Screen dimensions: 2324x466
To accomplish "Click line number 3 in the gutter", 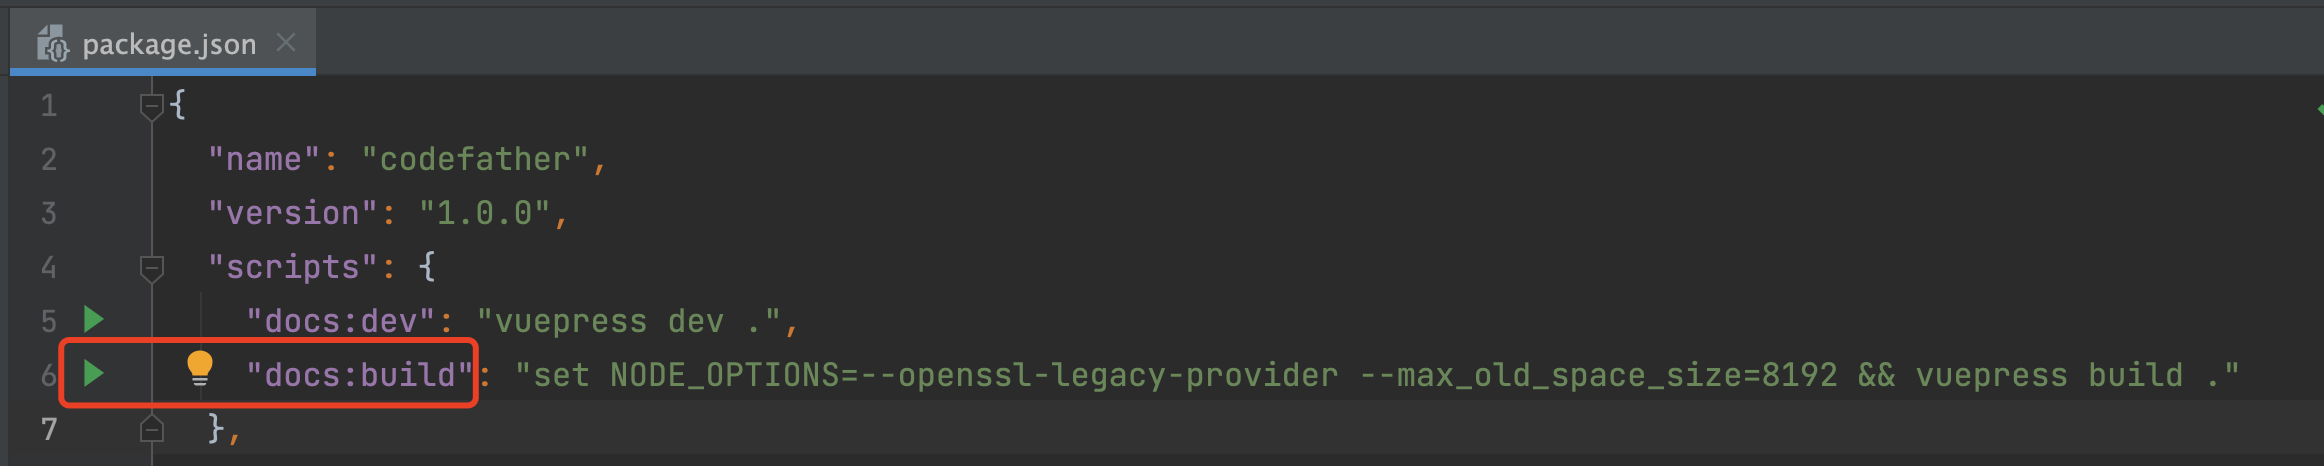I will [48, 213].
